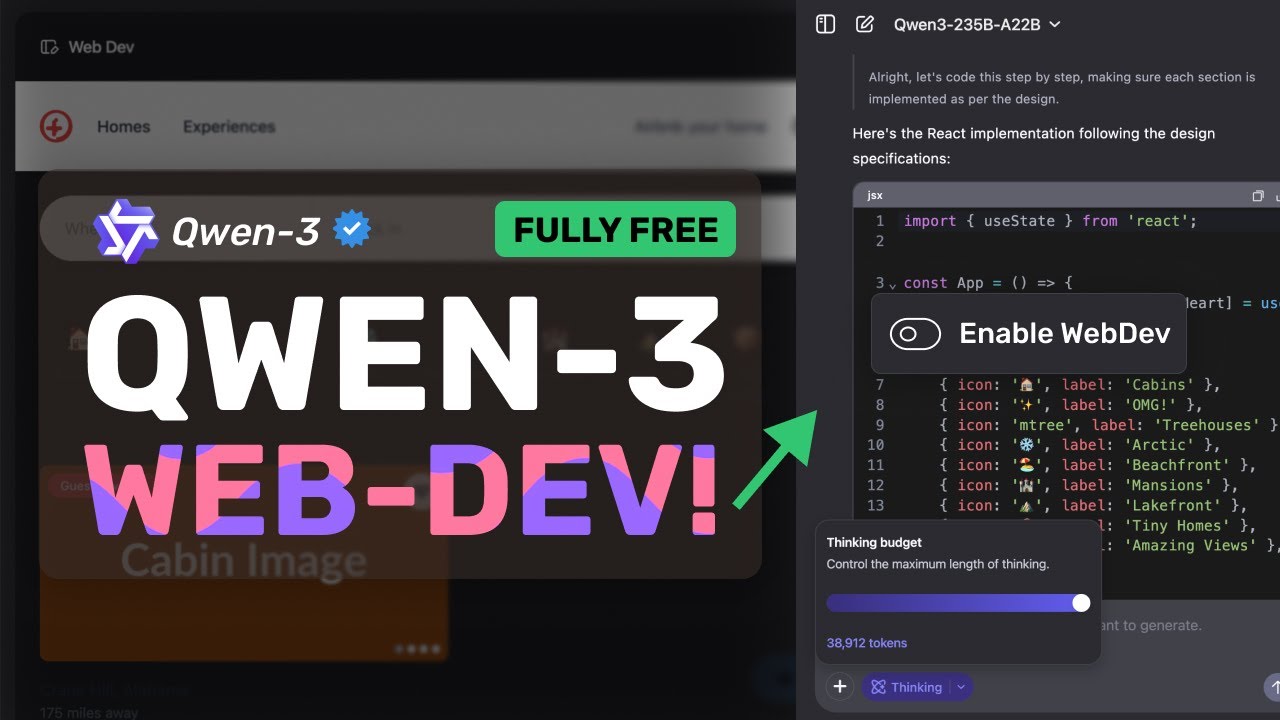Click the Web Dev panel icon
The image size is (1280, 720).
(49, 47)
